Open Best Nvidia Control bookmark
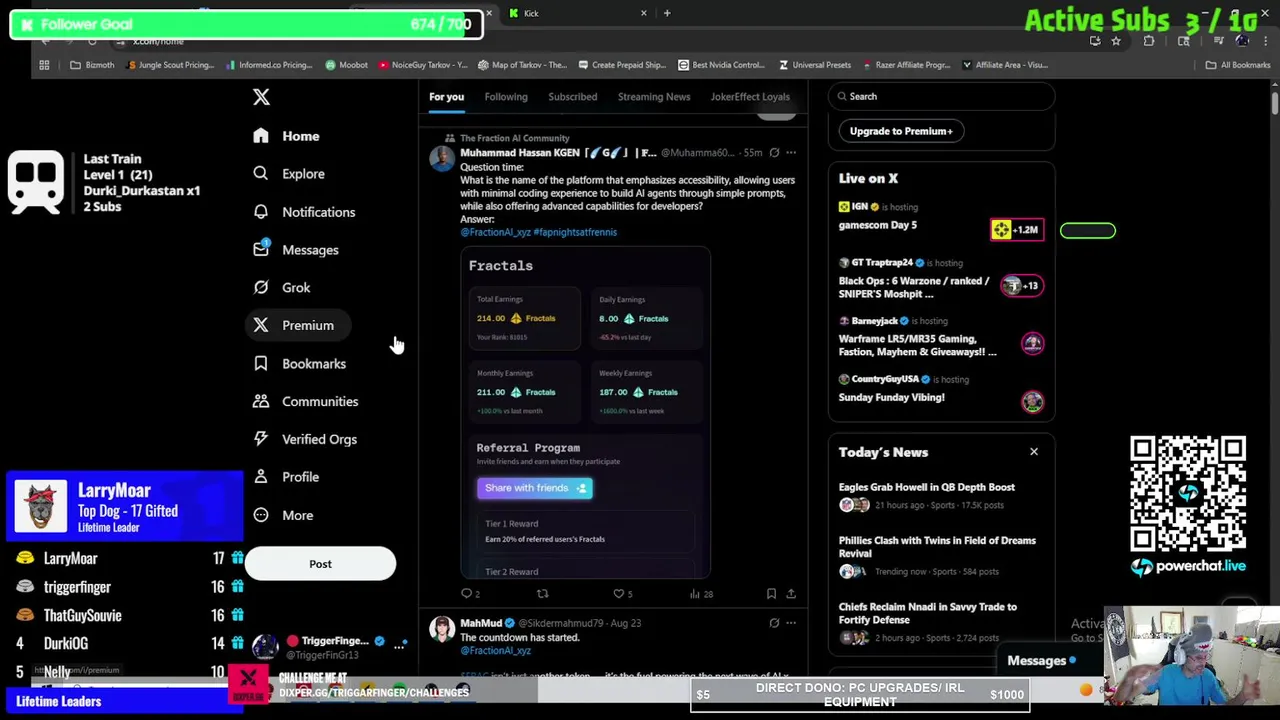1280x720 pixels. coord(721,65)
